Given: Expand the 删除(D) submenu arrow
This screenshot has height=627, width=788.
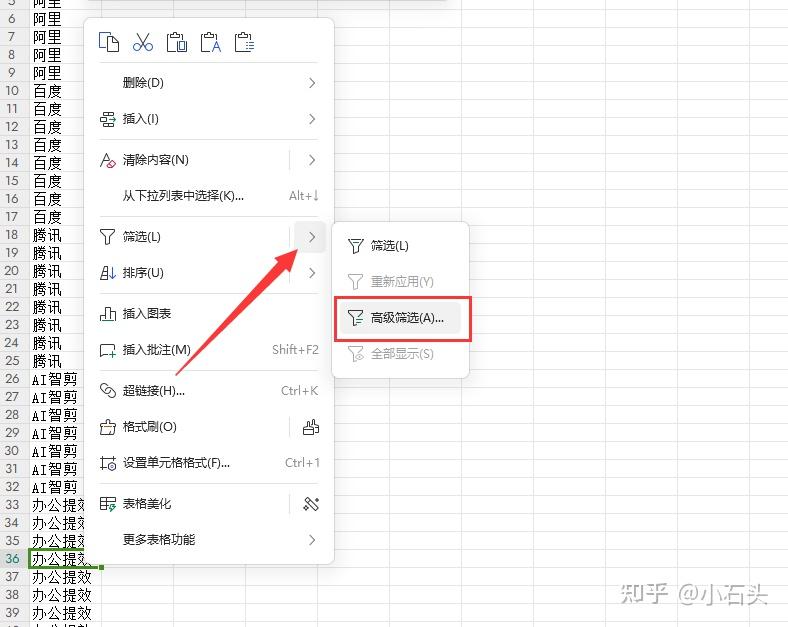Looking at the screenshot, I should tap(312, 83).
